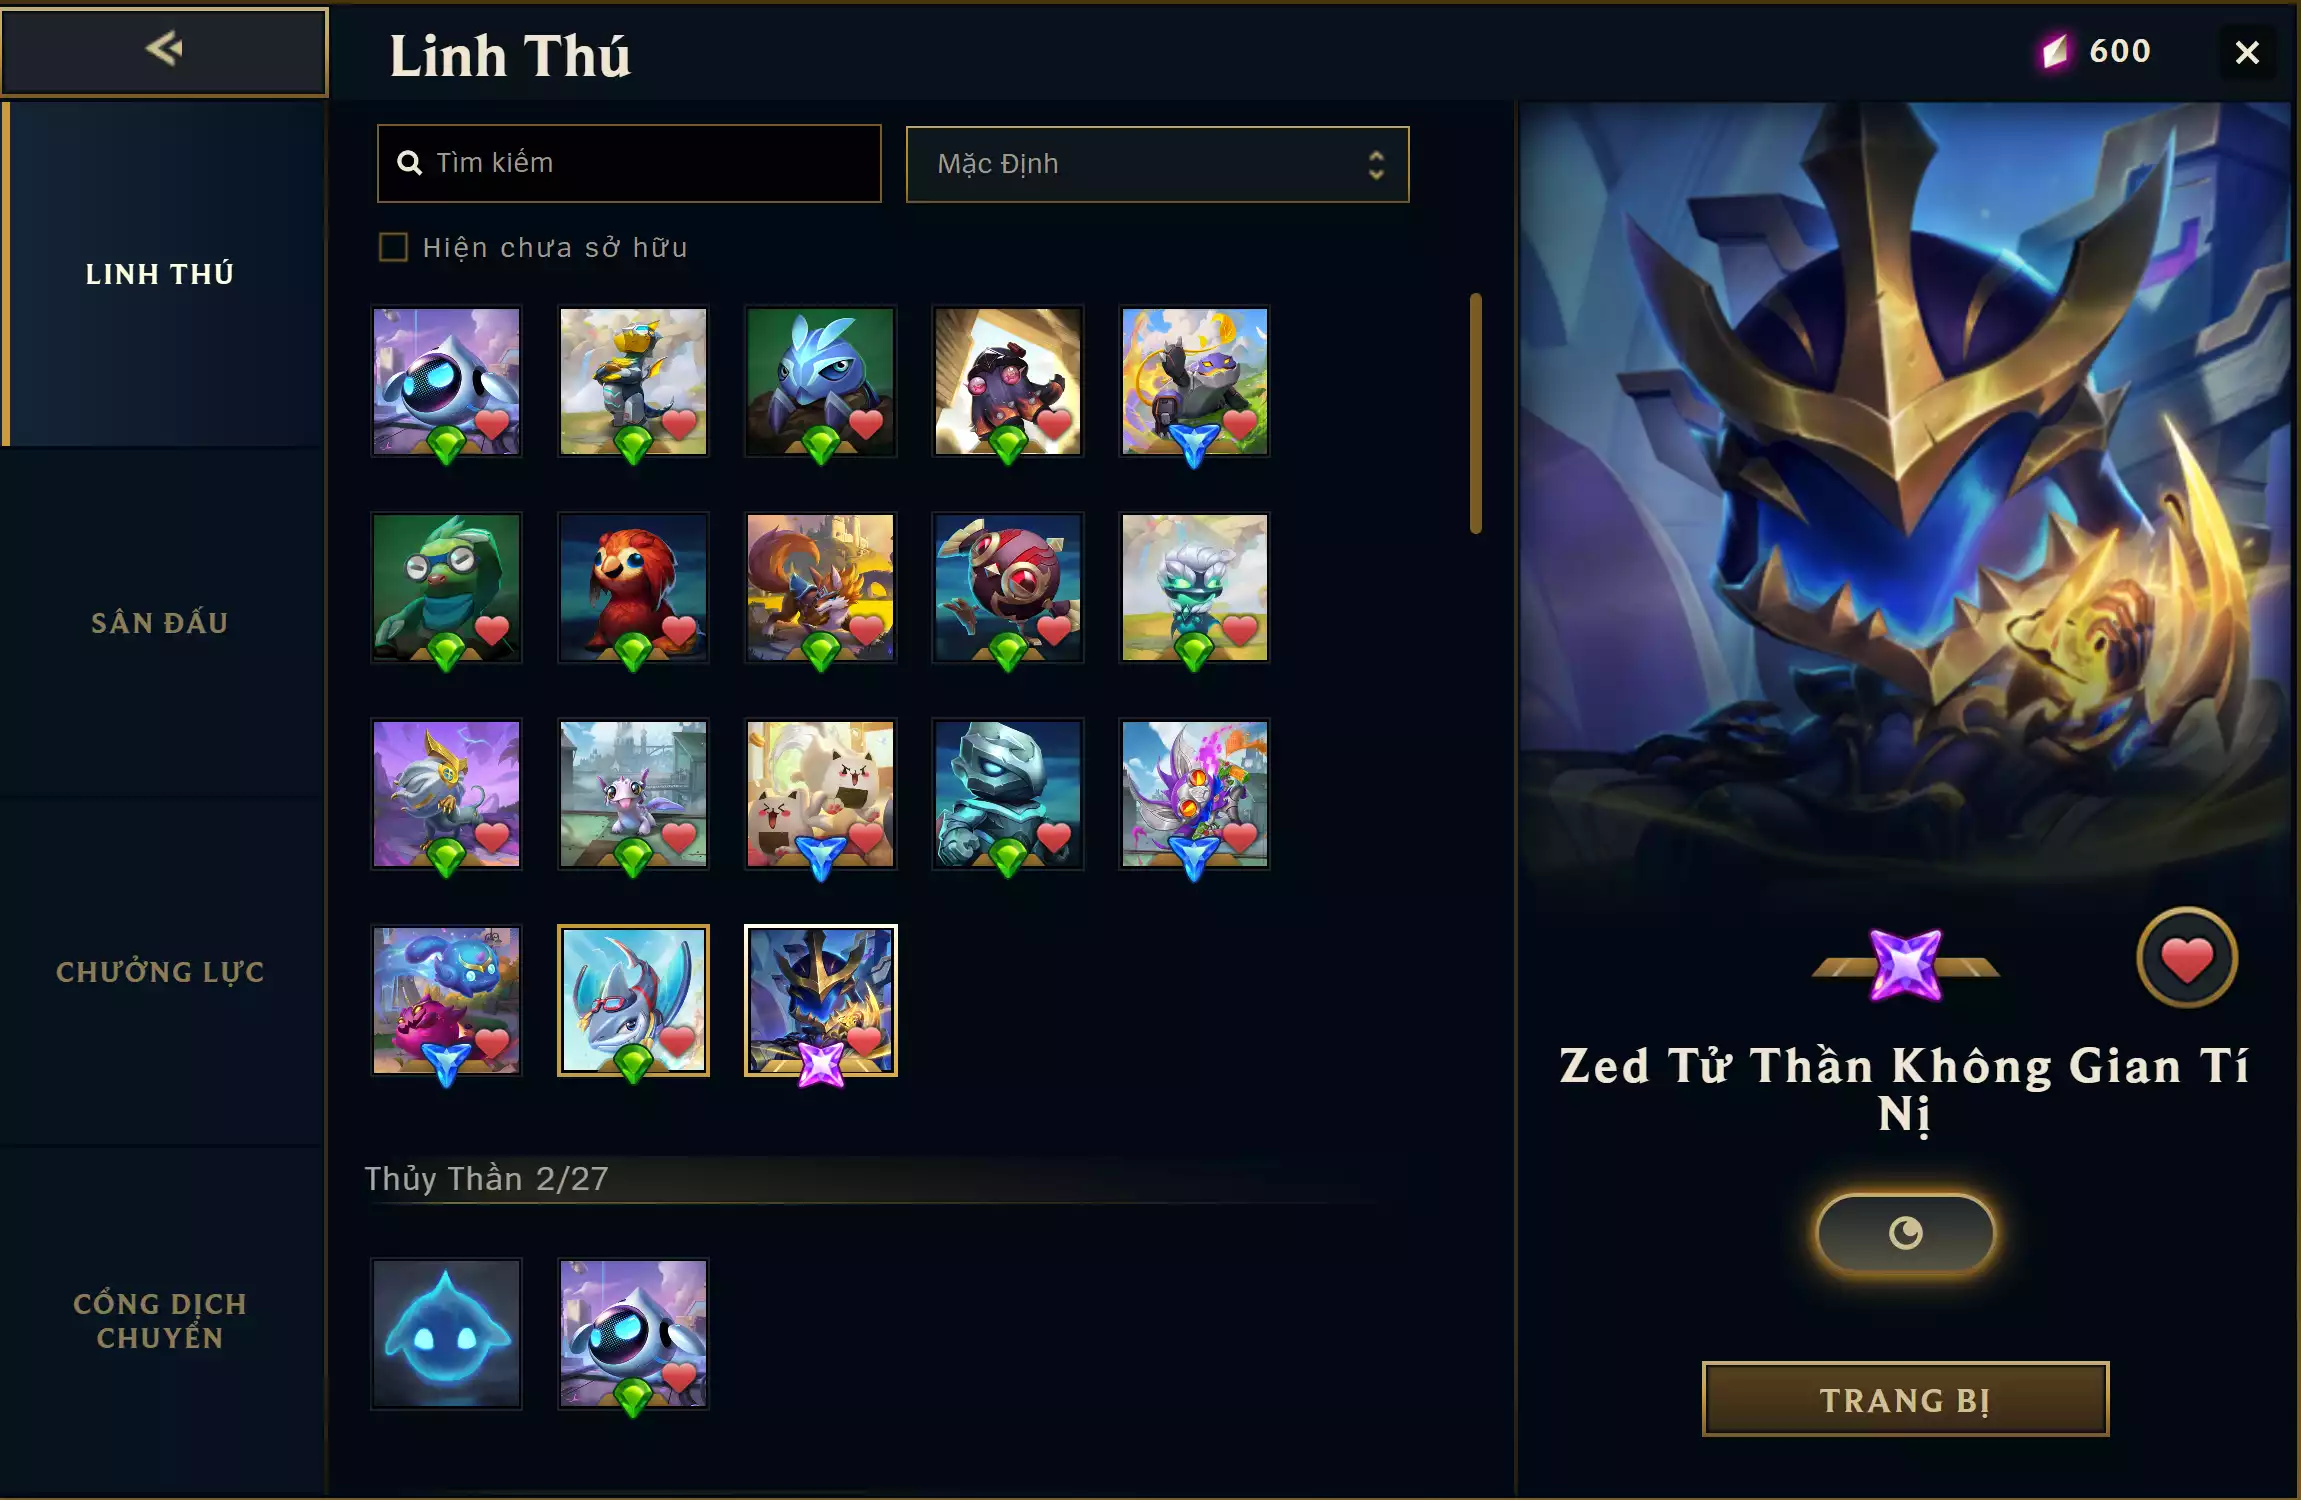Pick the shark with goggles little legend

coord(633,1000)
